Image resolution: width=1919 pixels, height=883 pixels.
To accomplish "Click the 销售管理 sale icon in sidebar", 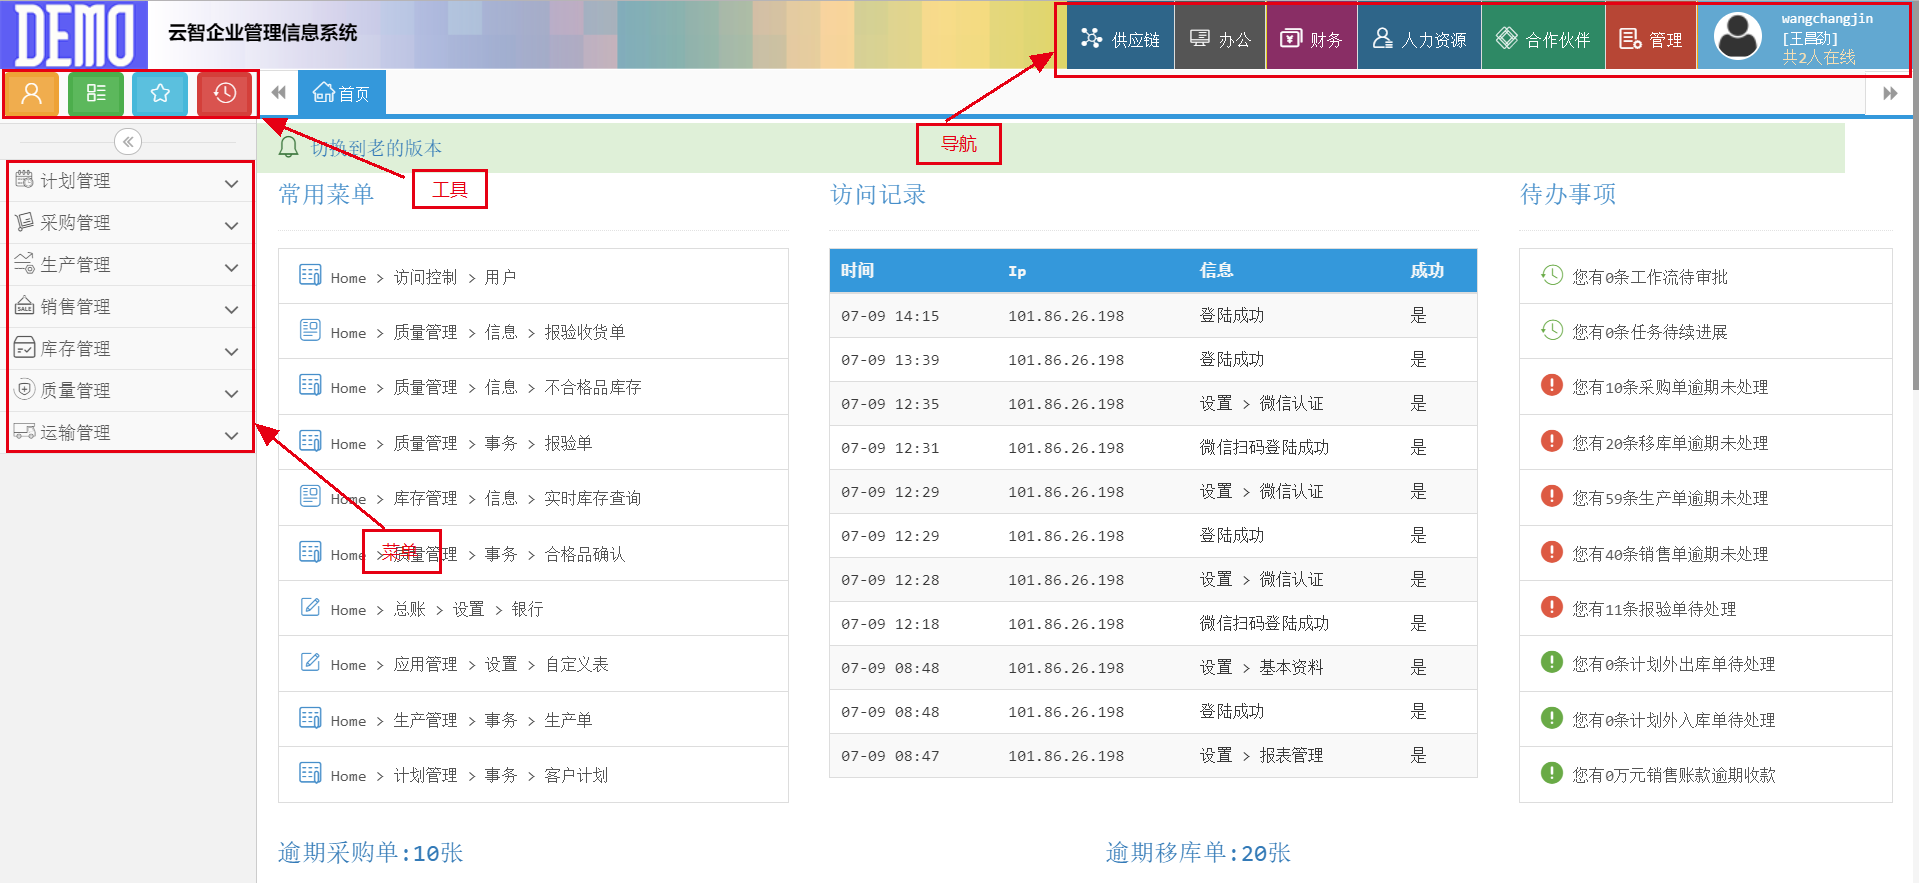I will pyautogui.click(x=25, y=306).
